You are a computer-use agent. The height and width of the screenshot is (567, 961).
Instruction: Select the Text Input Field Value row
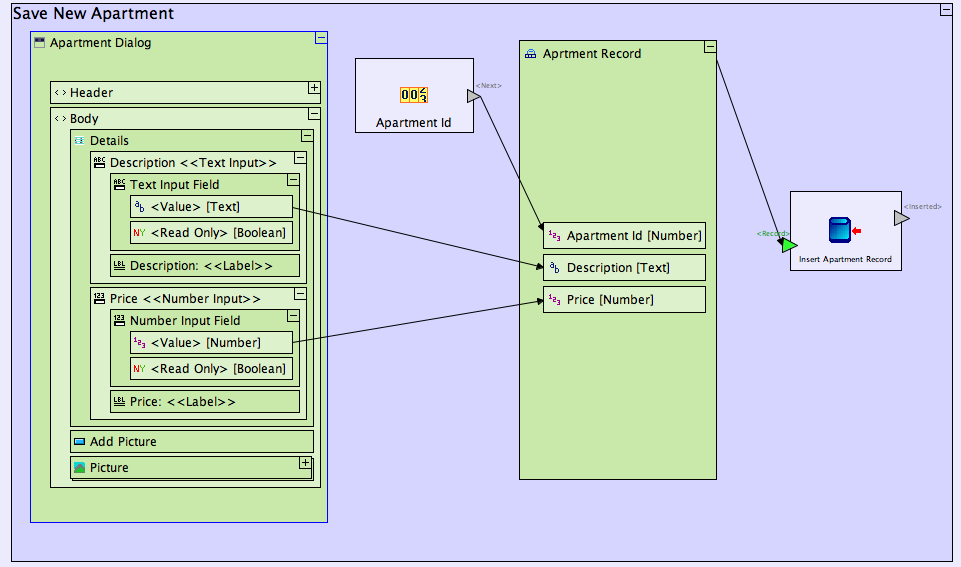[x=211, y=207]
